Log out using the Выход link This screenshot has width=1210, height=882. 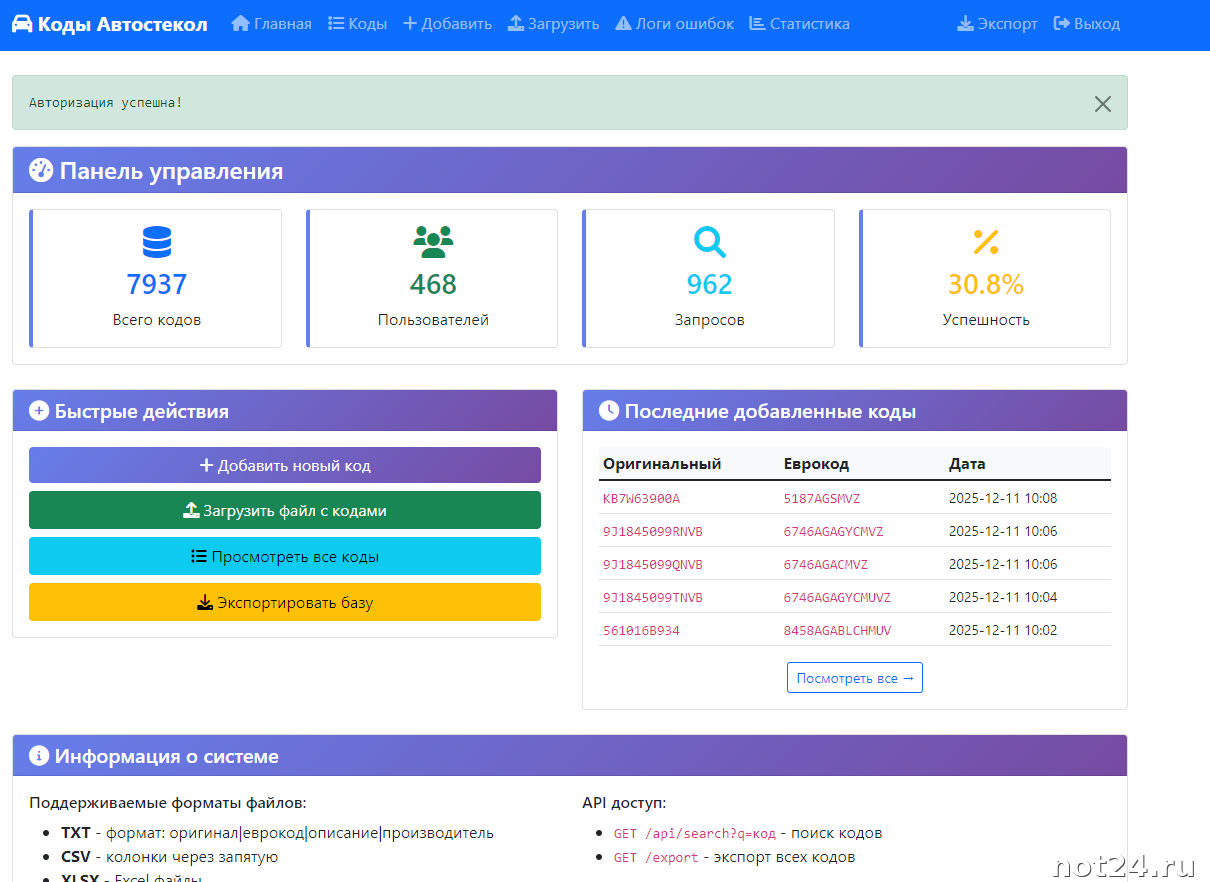click(1087, 24)
